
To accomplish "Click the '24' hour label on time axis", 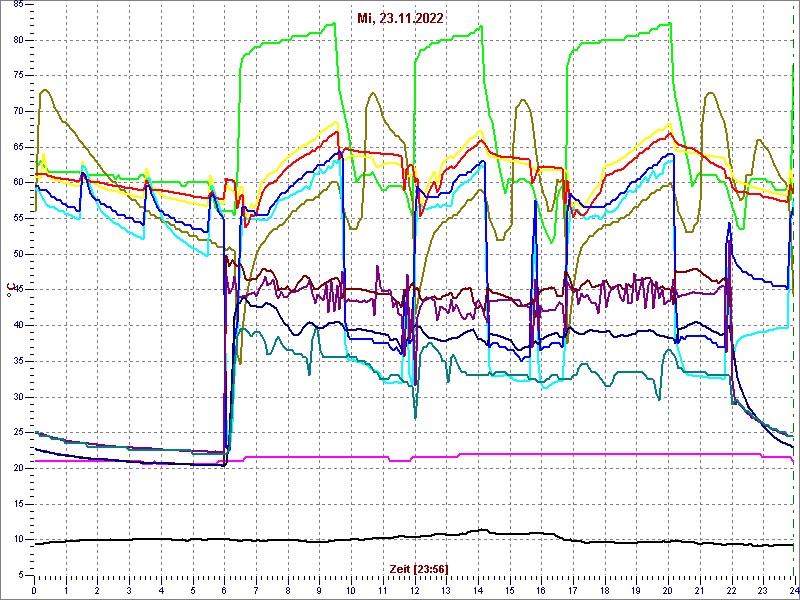I will tap(793, 591).
